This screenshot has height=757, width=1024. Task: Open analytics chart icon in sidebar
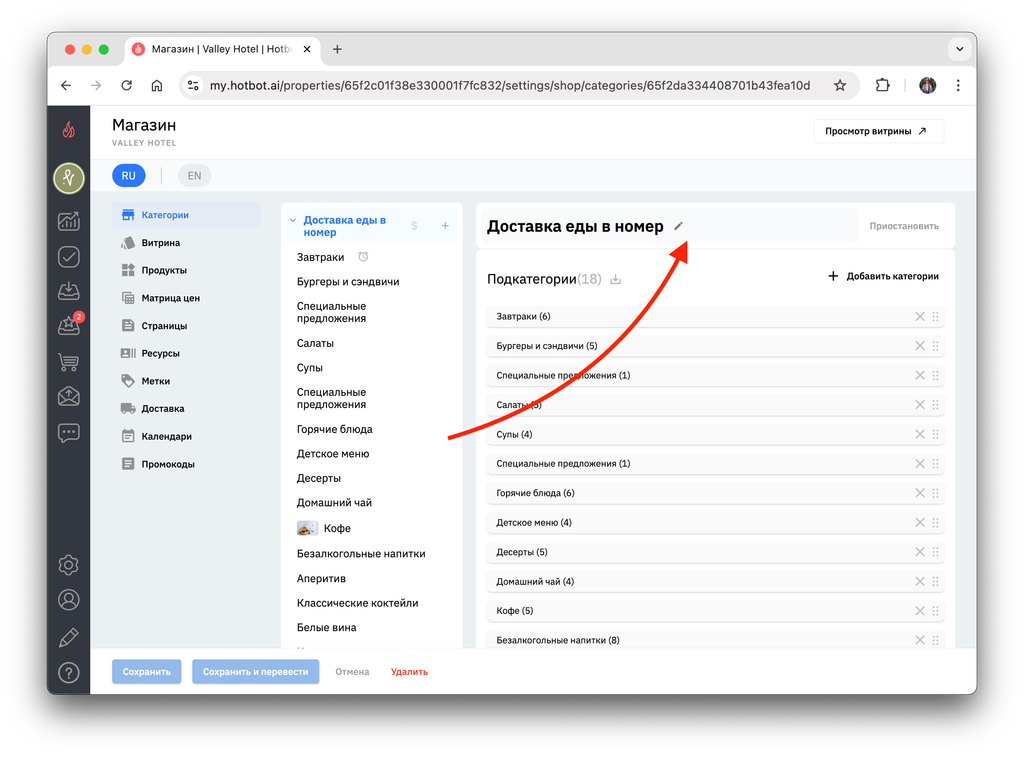pos(69,221)
